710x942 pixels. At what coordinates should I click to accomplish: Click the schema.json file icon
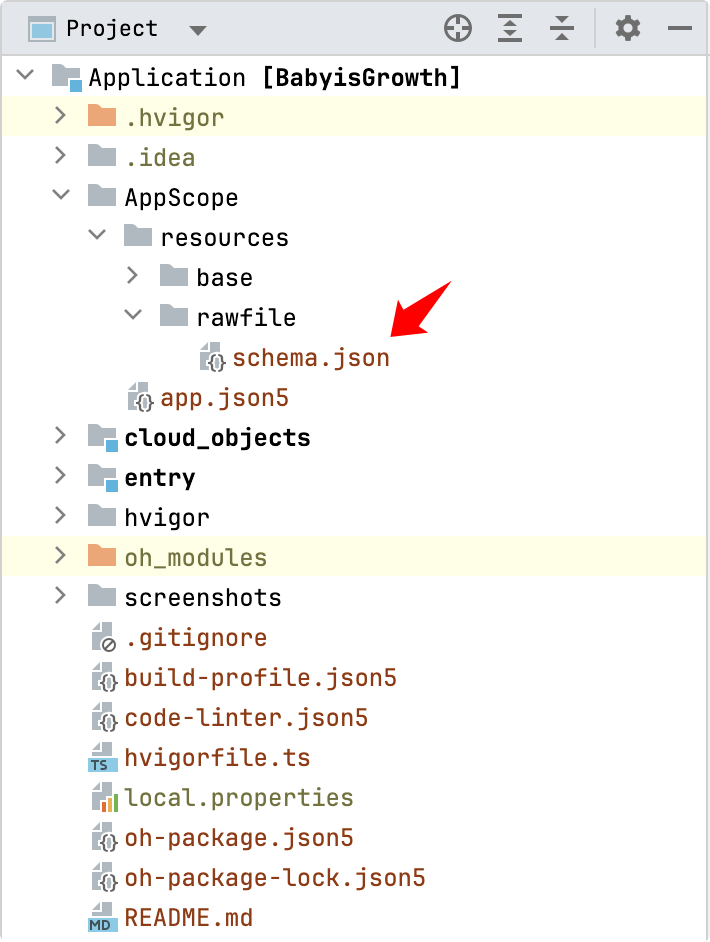pos(213,356)
